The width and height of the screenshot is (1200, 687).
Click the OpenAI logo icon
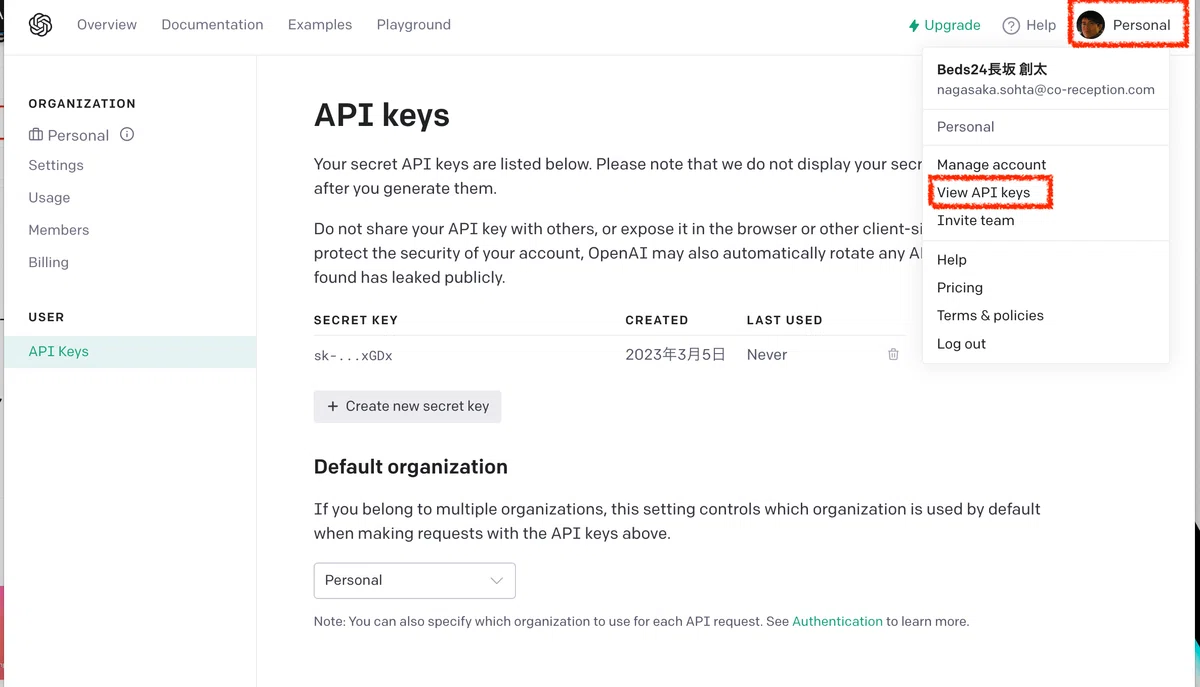pyautogui.click(x=40, y=25)
